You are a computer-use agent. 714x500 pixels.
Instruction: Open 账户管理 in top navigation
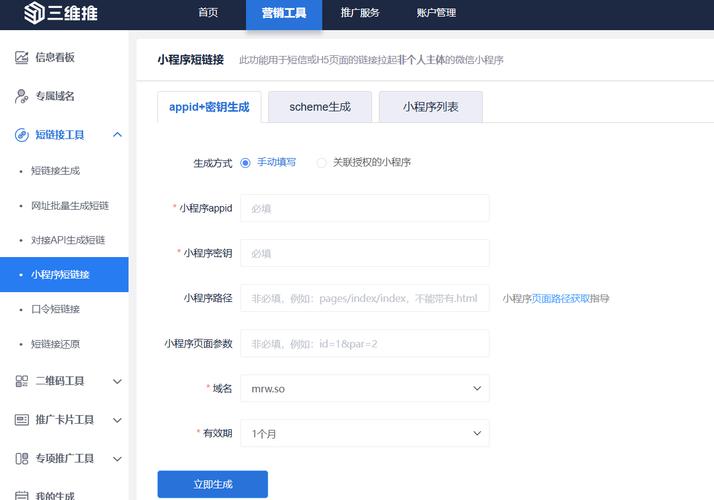pyautogui.click(x=436, y=13)
